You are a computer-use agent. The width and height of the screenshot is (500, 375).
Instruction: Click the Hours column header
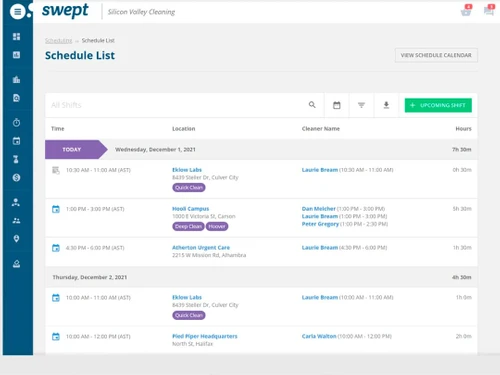pyautogui.click(x=463, y=129)
